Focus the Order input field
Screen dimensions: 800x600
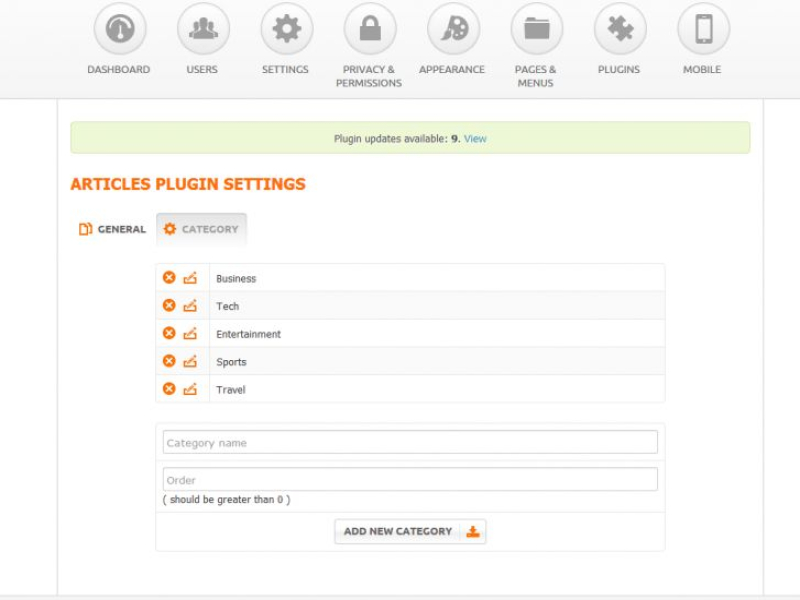pos(410,480)
